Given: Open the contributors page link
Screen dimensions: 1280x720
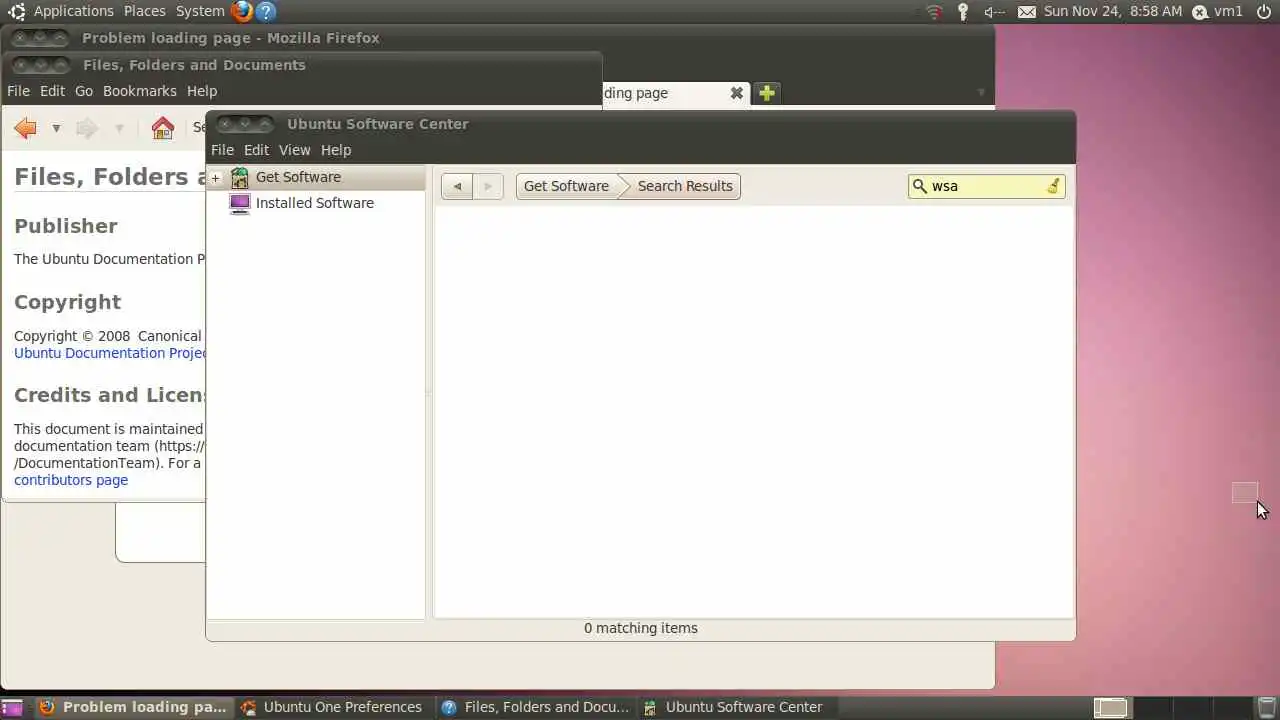Looking at the screenshot, I should [71, 480].
